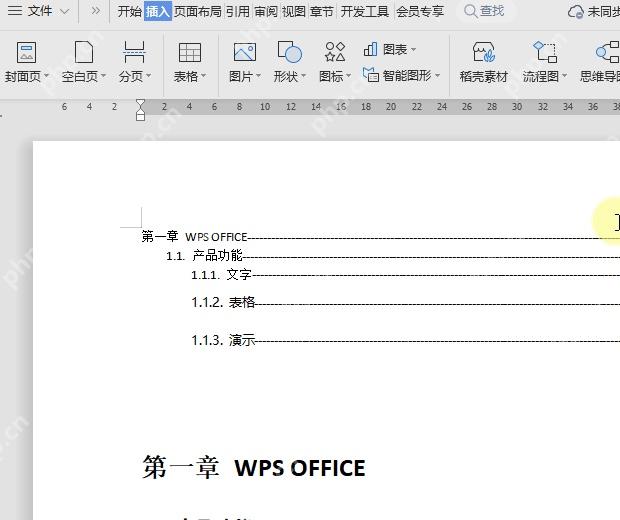Switch to the Home (开始) tab

130,11
